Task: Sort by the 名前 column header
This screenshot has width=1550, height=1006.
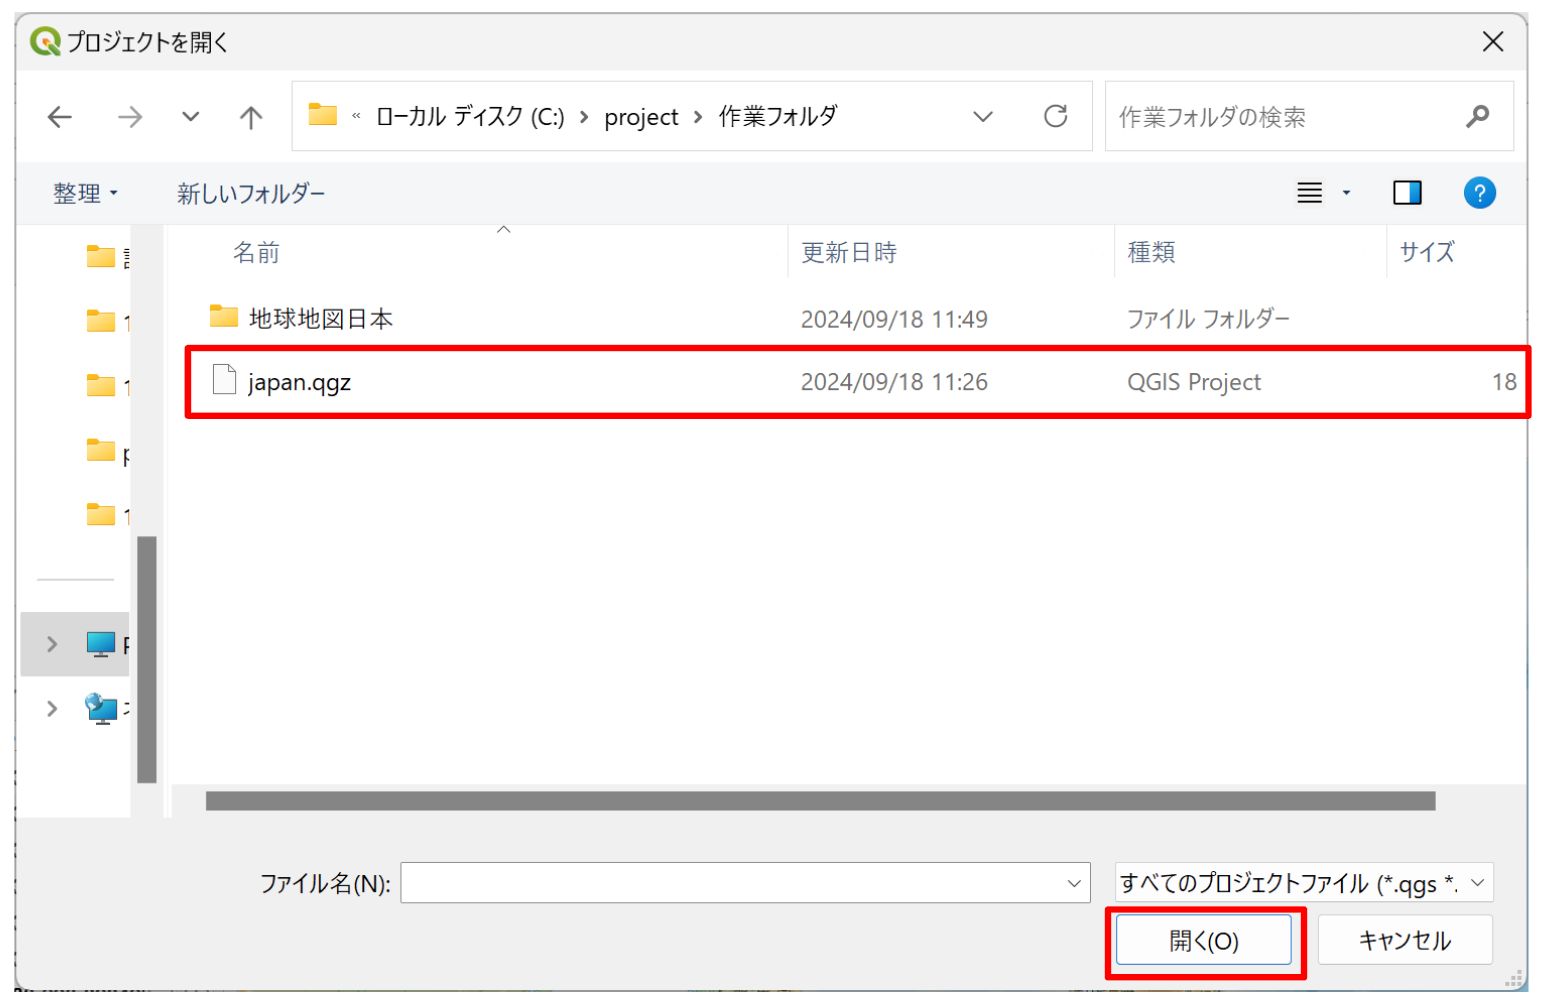Action: [x=256, y=252]
